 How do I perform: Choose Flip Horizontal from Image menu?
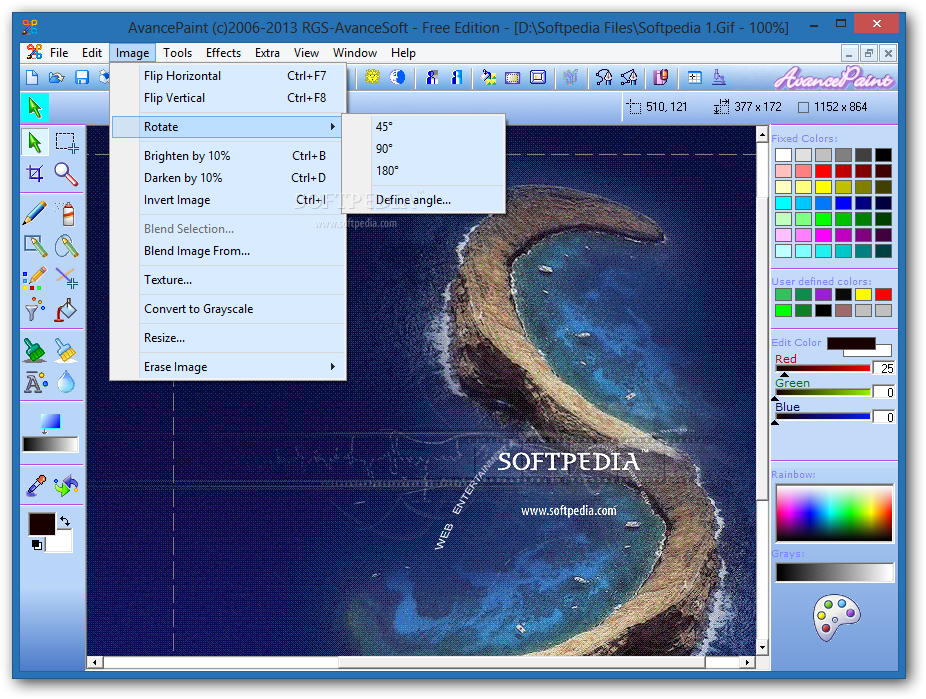click(x=228, y=76)
